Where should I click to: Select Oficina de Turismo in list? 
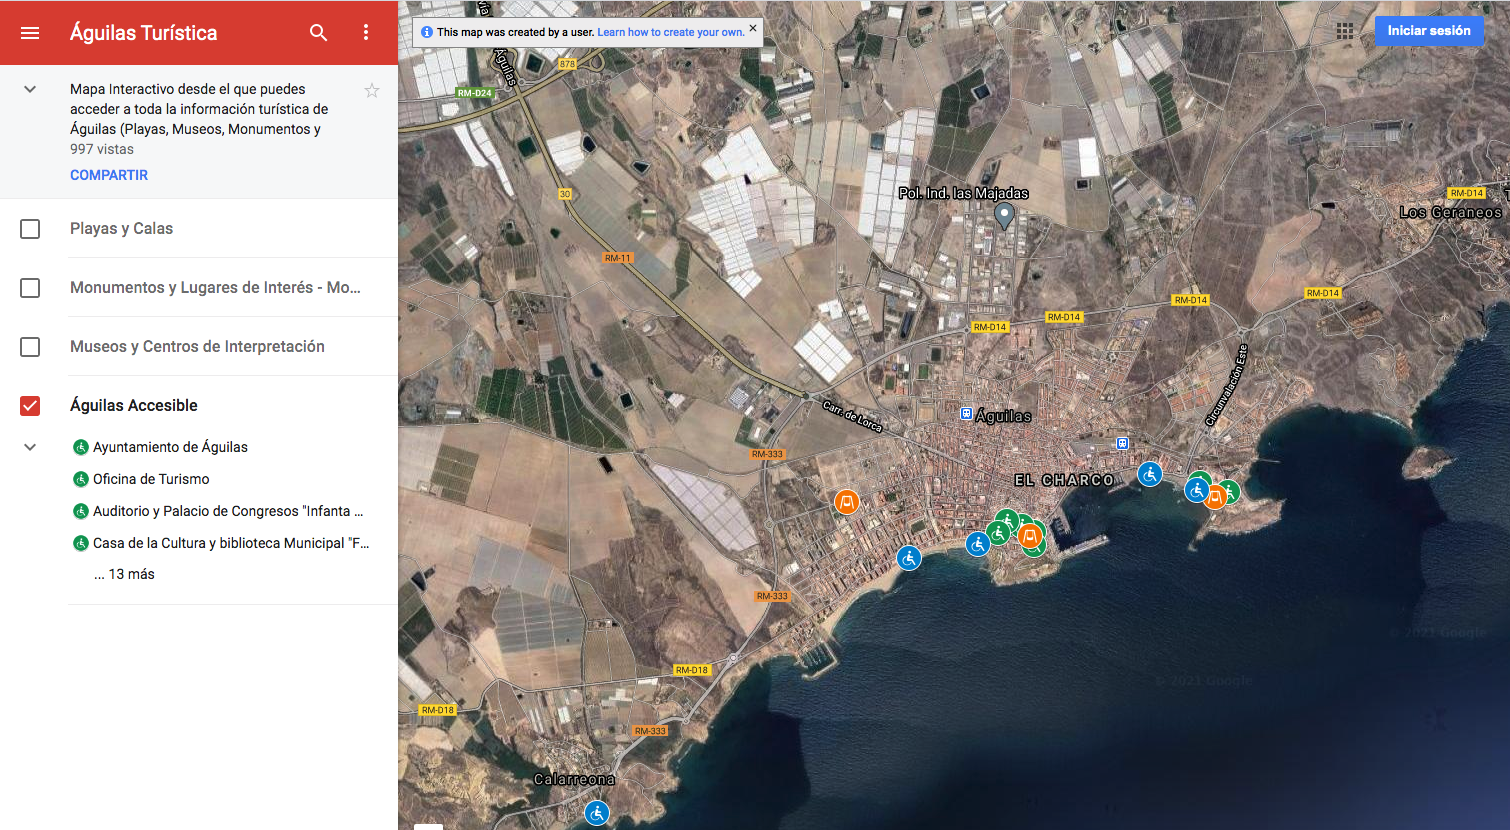coord(151,479)
